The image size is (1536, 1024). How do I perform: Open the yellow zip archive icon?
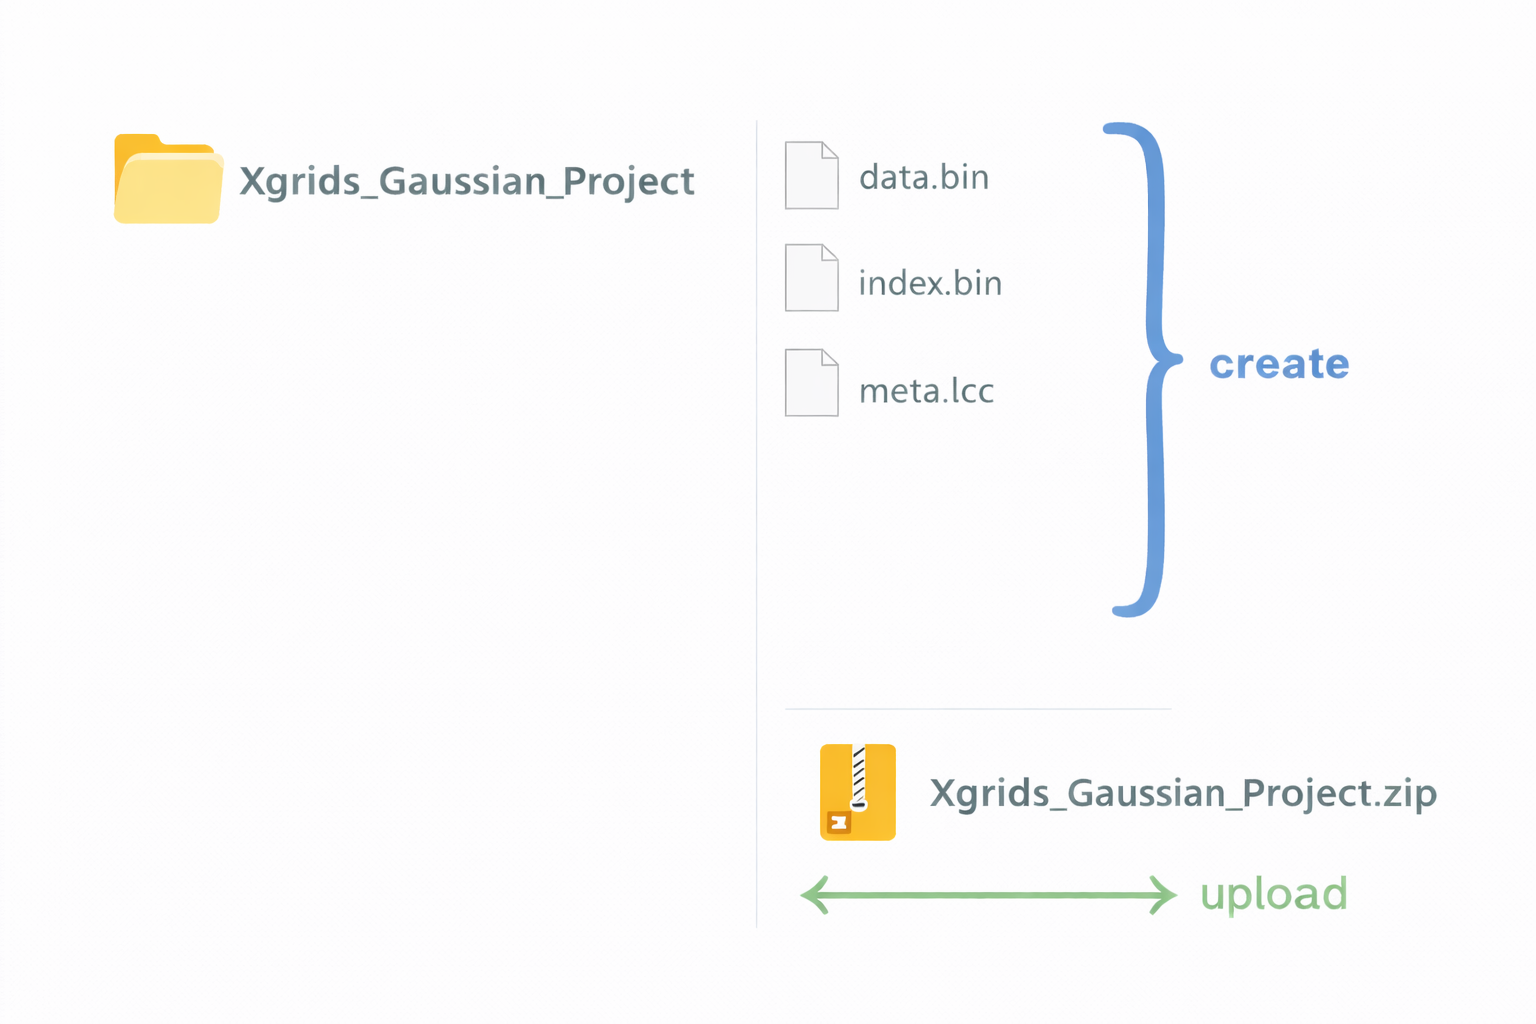(857, 792)
